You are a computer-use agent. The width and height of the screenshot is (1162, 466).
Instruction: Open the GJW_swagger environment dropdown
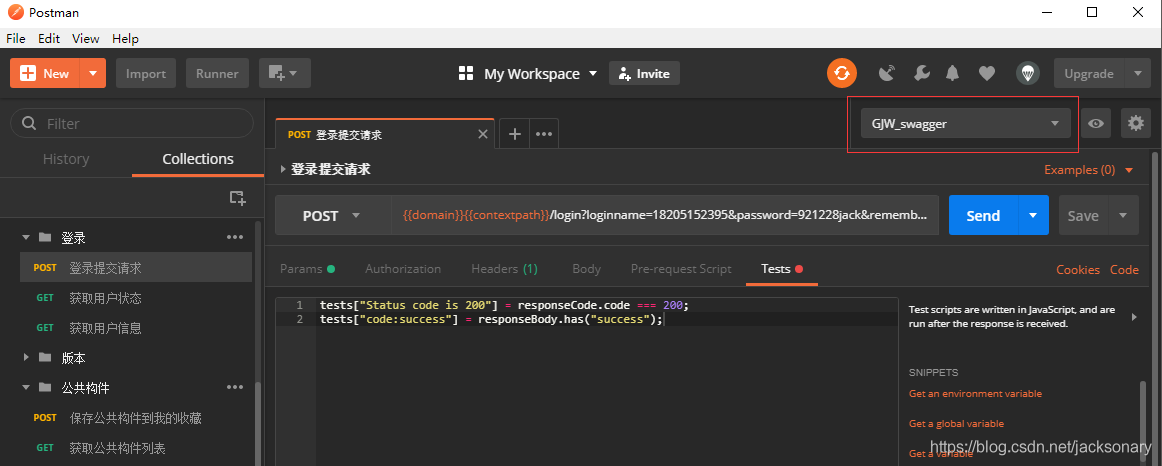(x=964, y=124)
